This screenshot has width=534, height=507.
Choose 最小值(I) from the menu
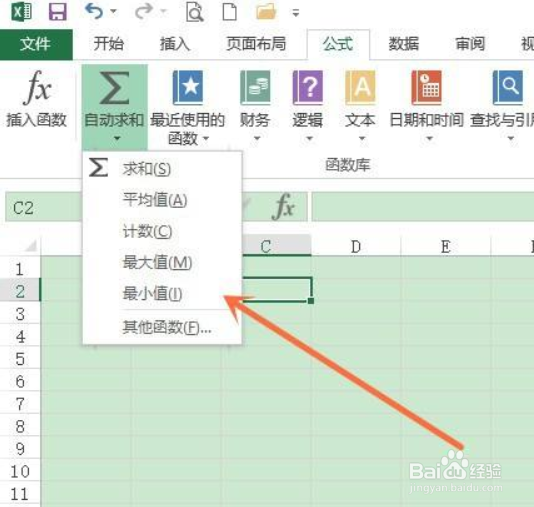coord(162,294)
